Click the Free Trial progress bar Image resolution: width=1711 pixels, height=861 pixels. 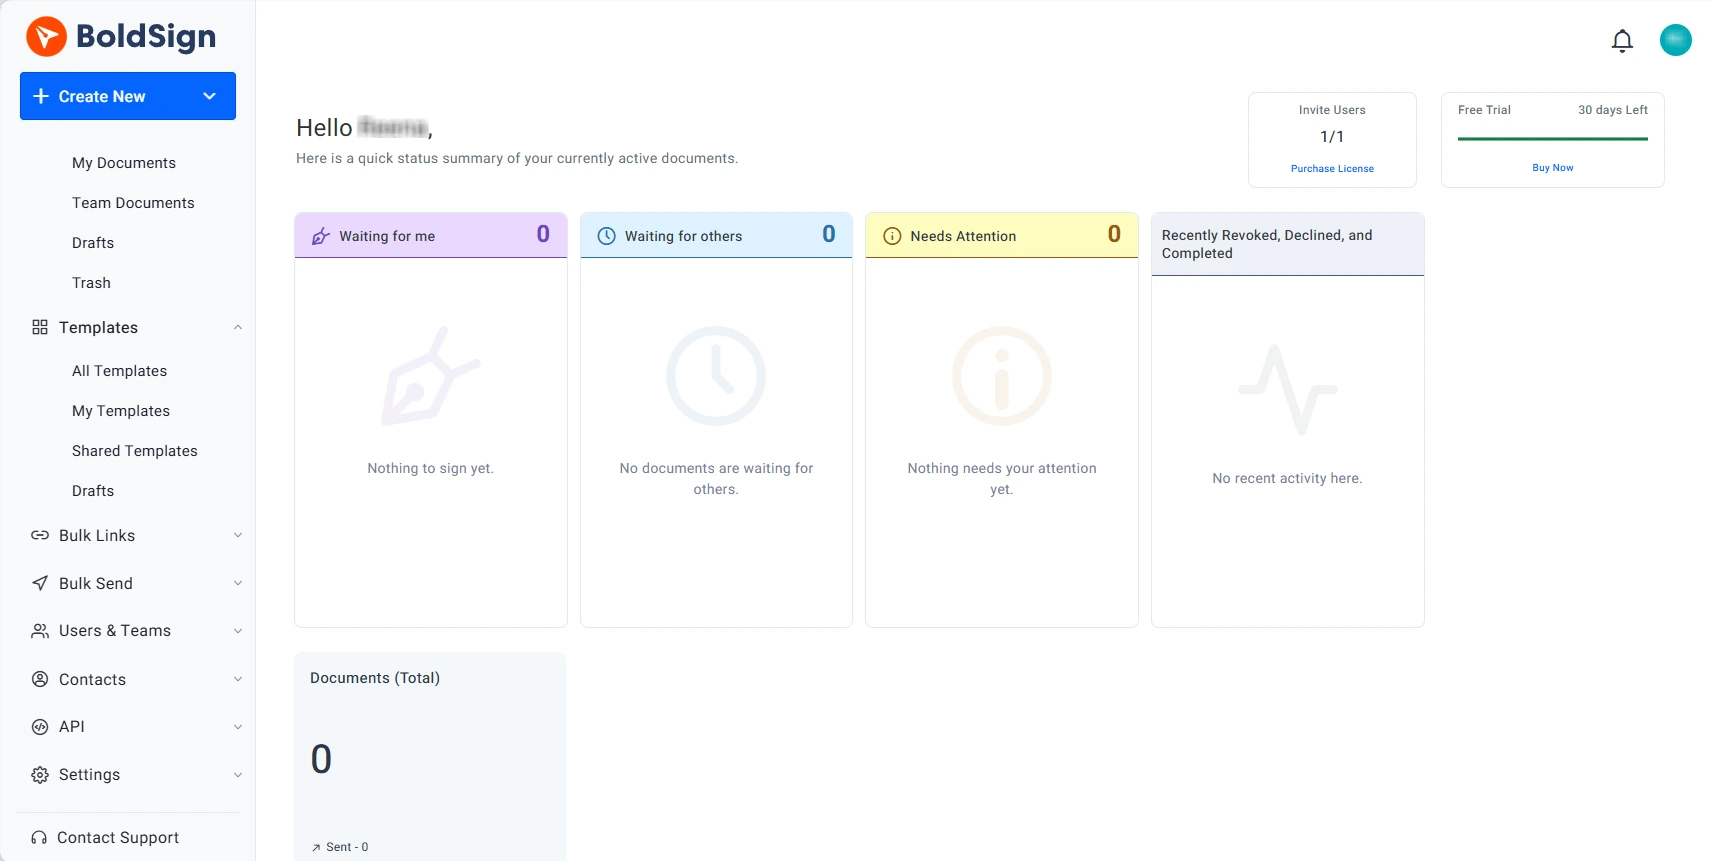pyautogui.click(x=1553, y=139)
